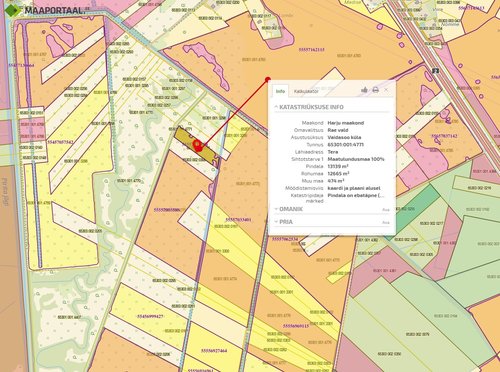This screenshot has width=500, height=372.
Task: Click the road number sign on highway
Action: [x=435, y=71]
